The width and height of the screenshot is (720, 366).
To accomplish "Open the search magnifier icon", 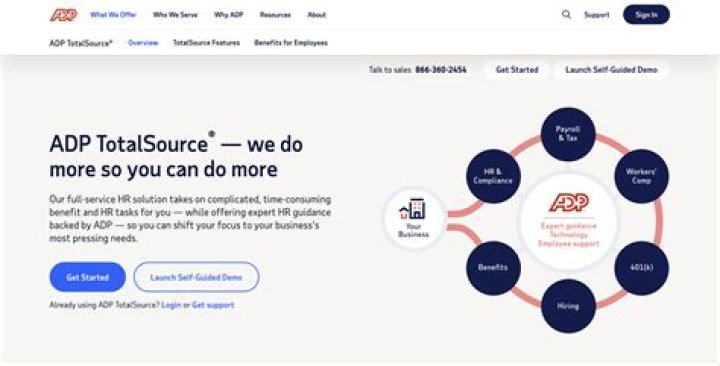I will (567, 15).
